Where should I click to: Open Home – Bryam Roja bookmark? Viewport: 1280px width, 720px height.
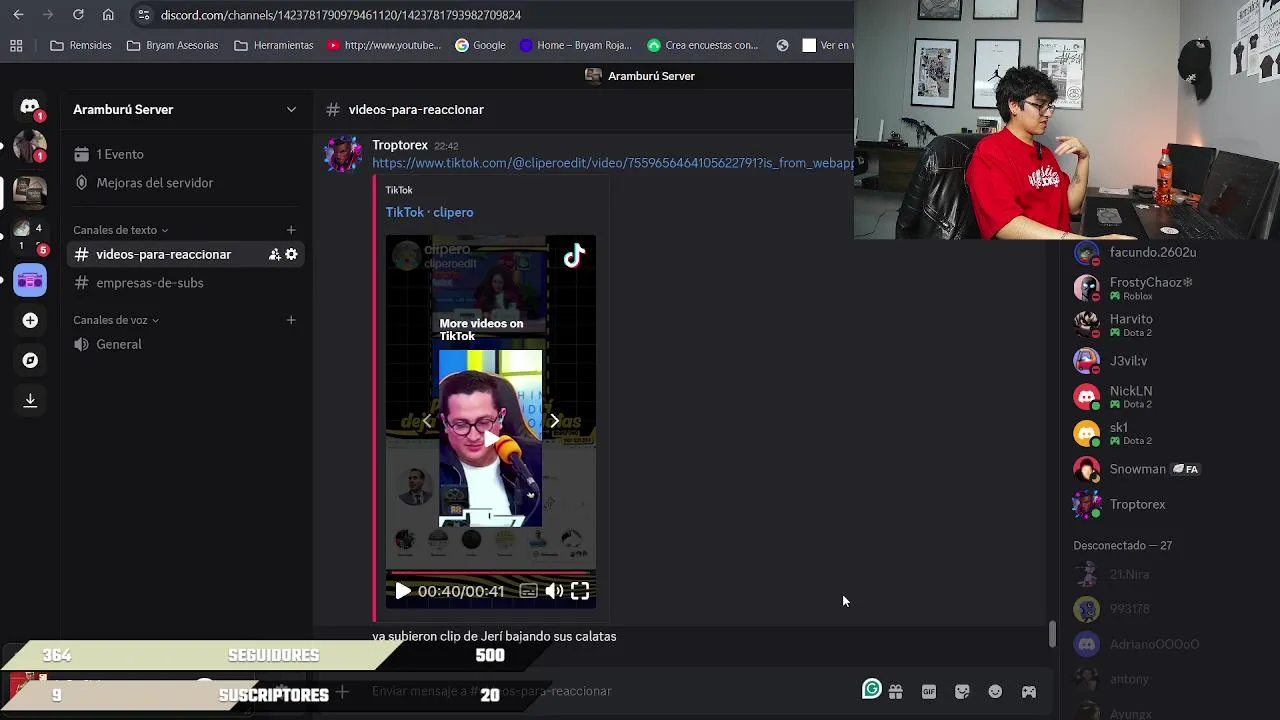576,45
